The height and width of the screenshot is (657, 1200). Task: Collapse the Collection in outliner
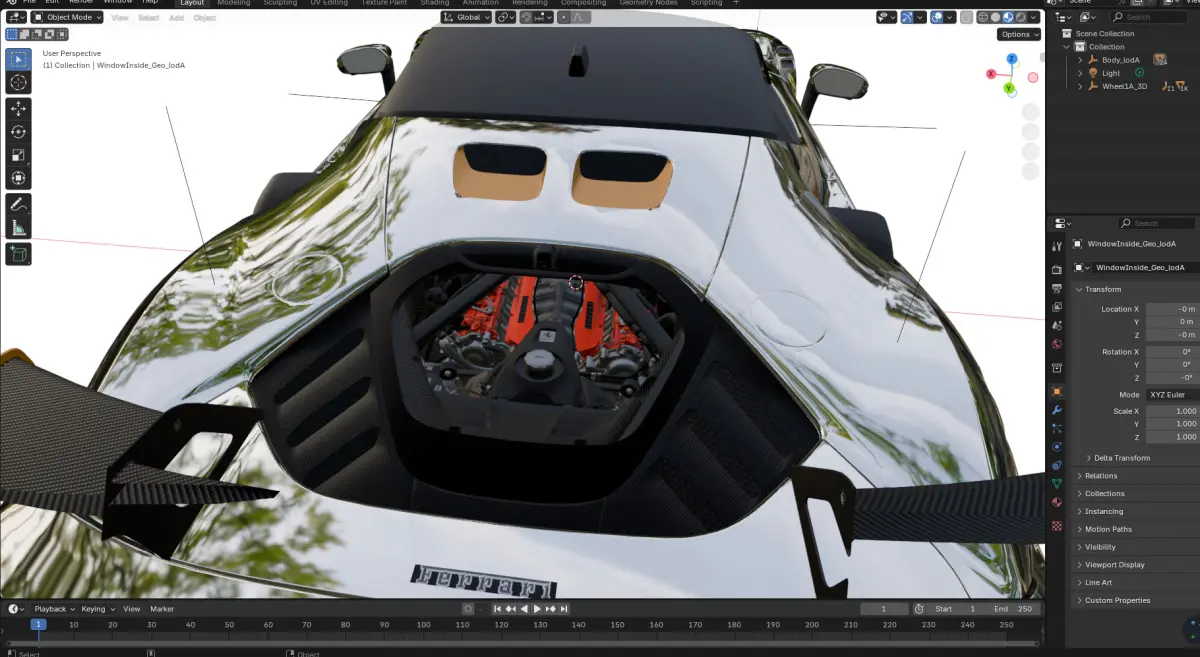click(x=1067, y=47)
